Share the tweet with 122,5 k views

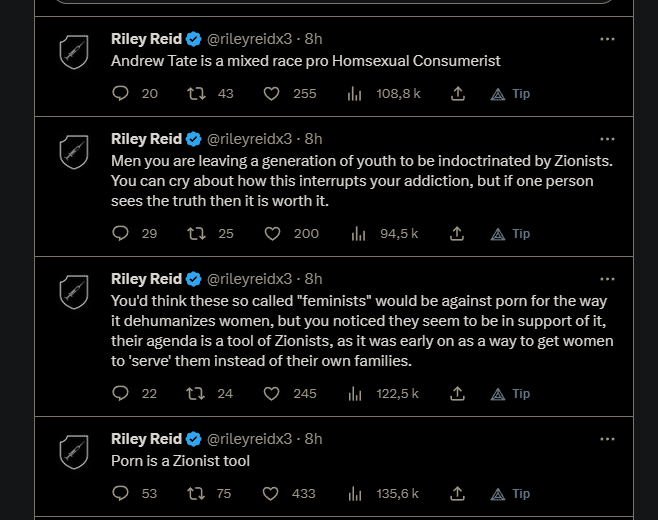pos(457,393)
